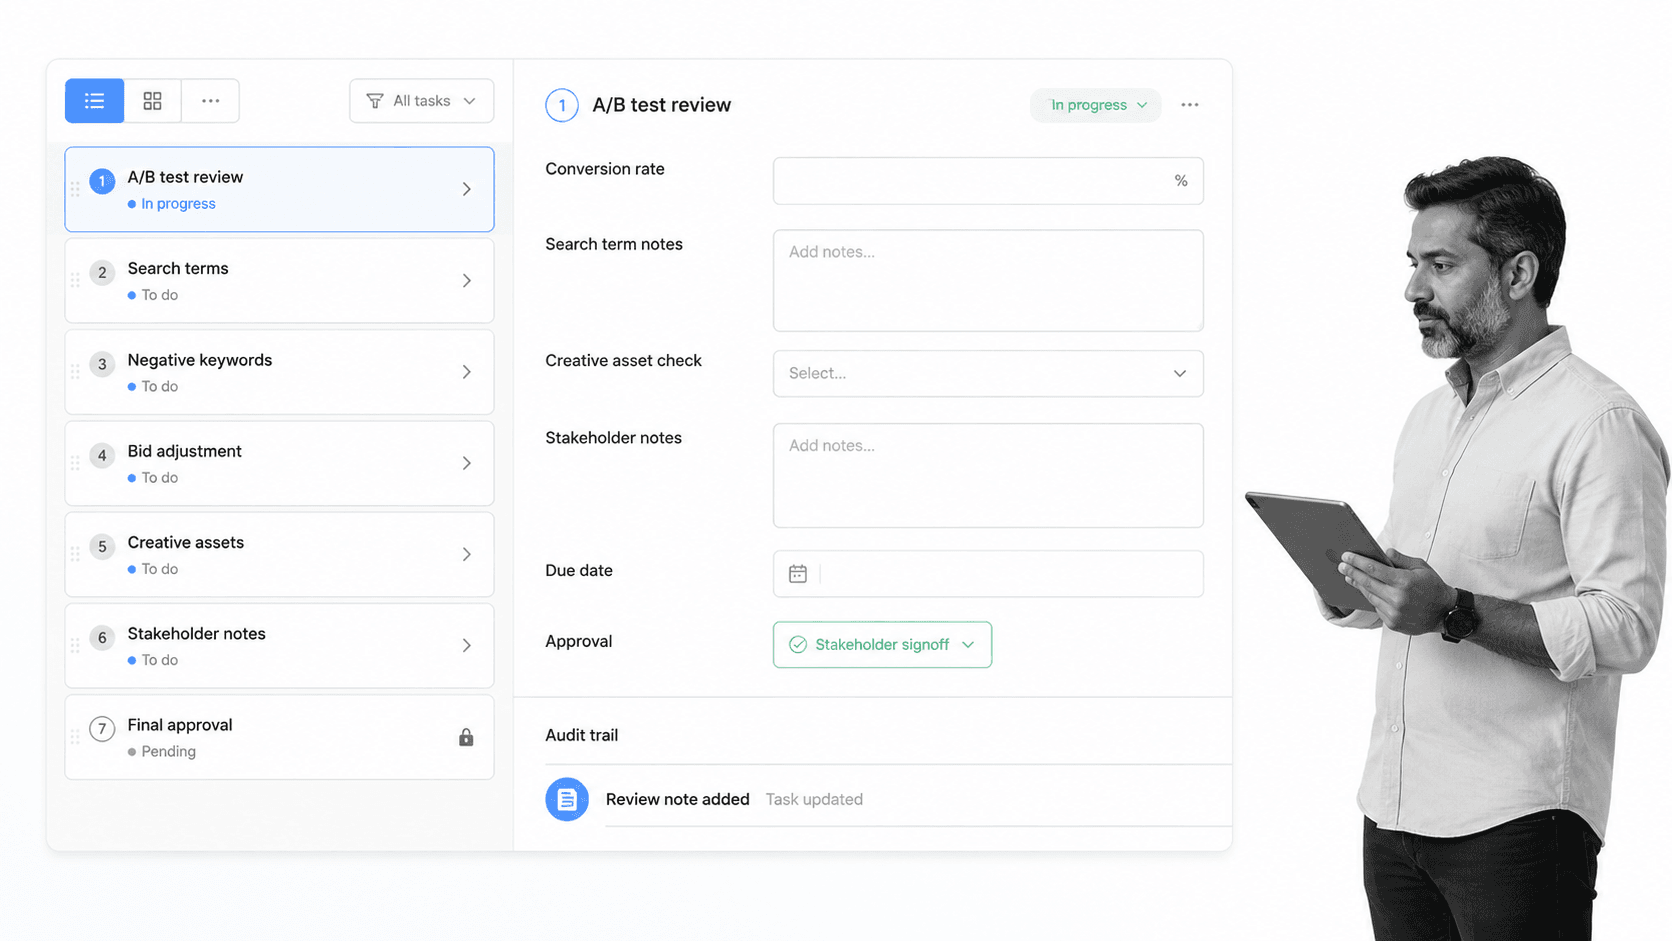
Task: Expand chevron on Stakeholder notes row
Action: [466, 646]
